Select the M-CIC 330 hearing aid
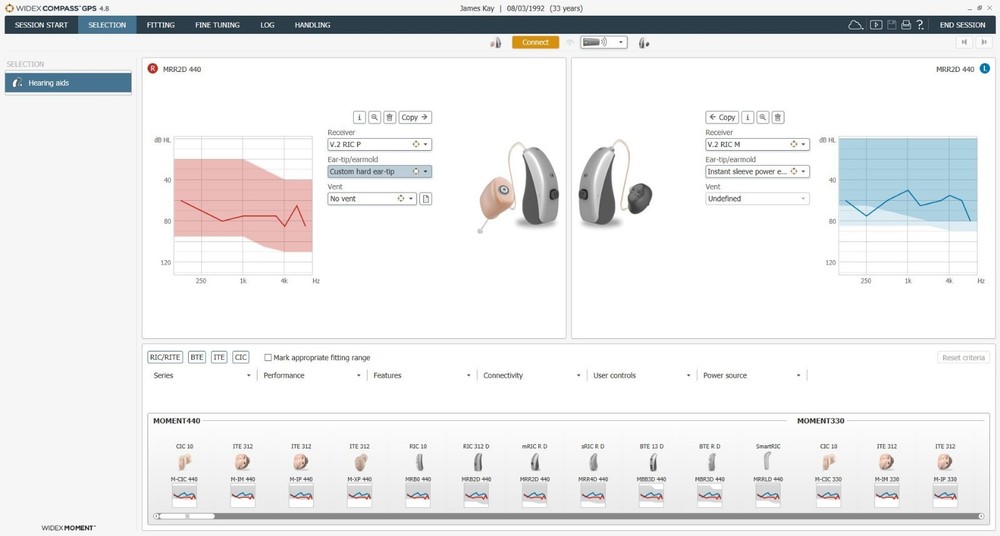The height and width of the screenshot is (536, 1000). [828, 475]
